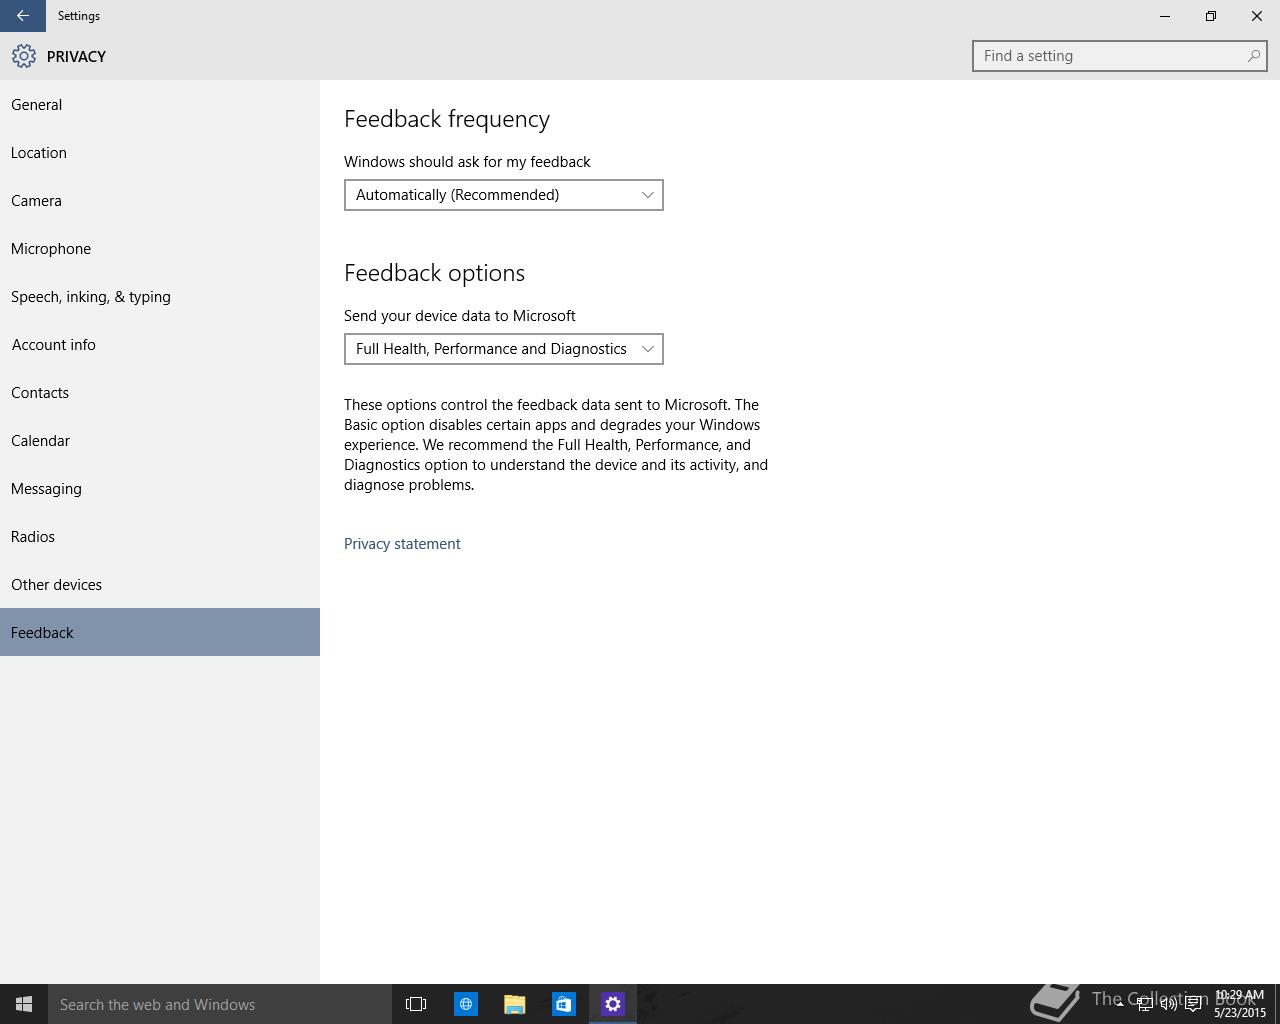
Task: Open the Messaging privacy section
Action: tap(160, 488)
